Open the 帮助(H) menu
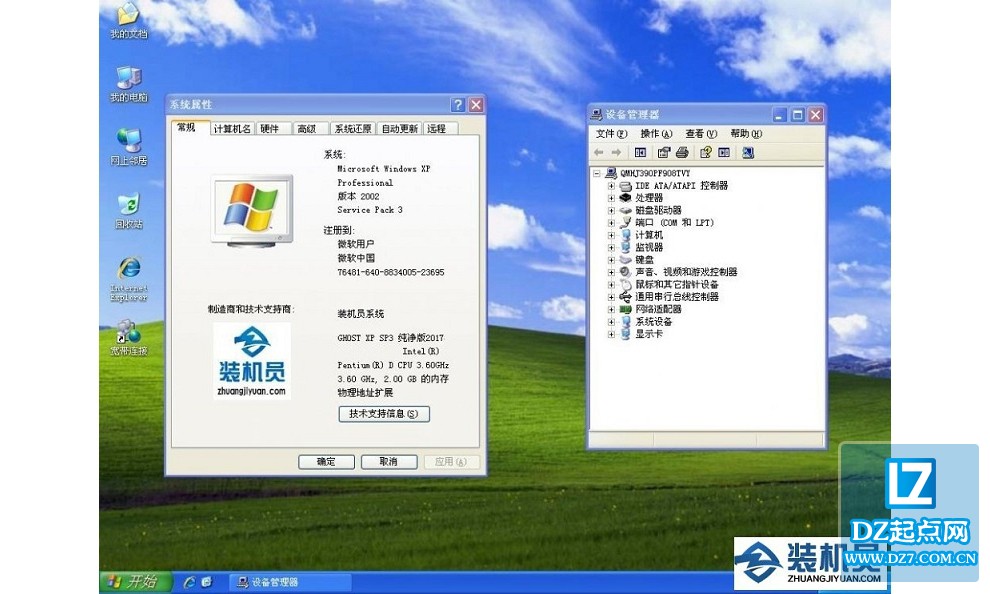 (746, 134)
